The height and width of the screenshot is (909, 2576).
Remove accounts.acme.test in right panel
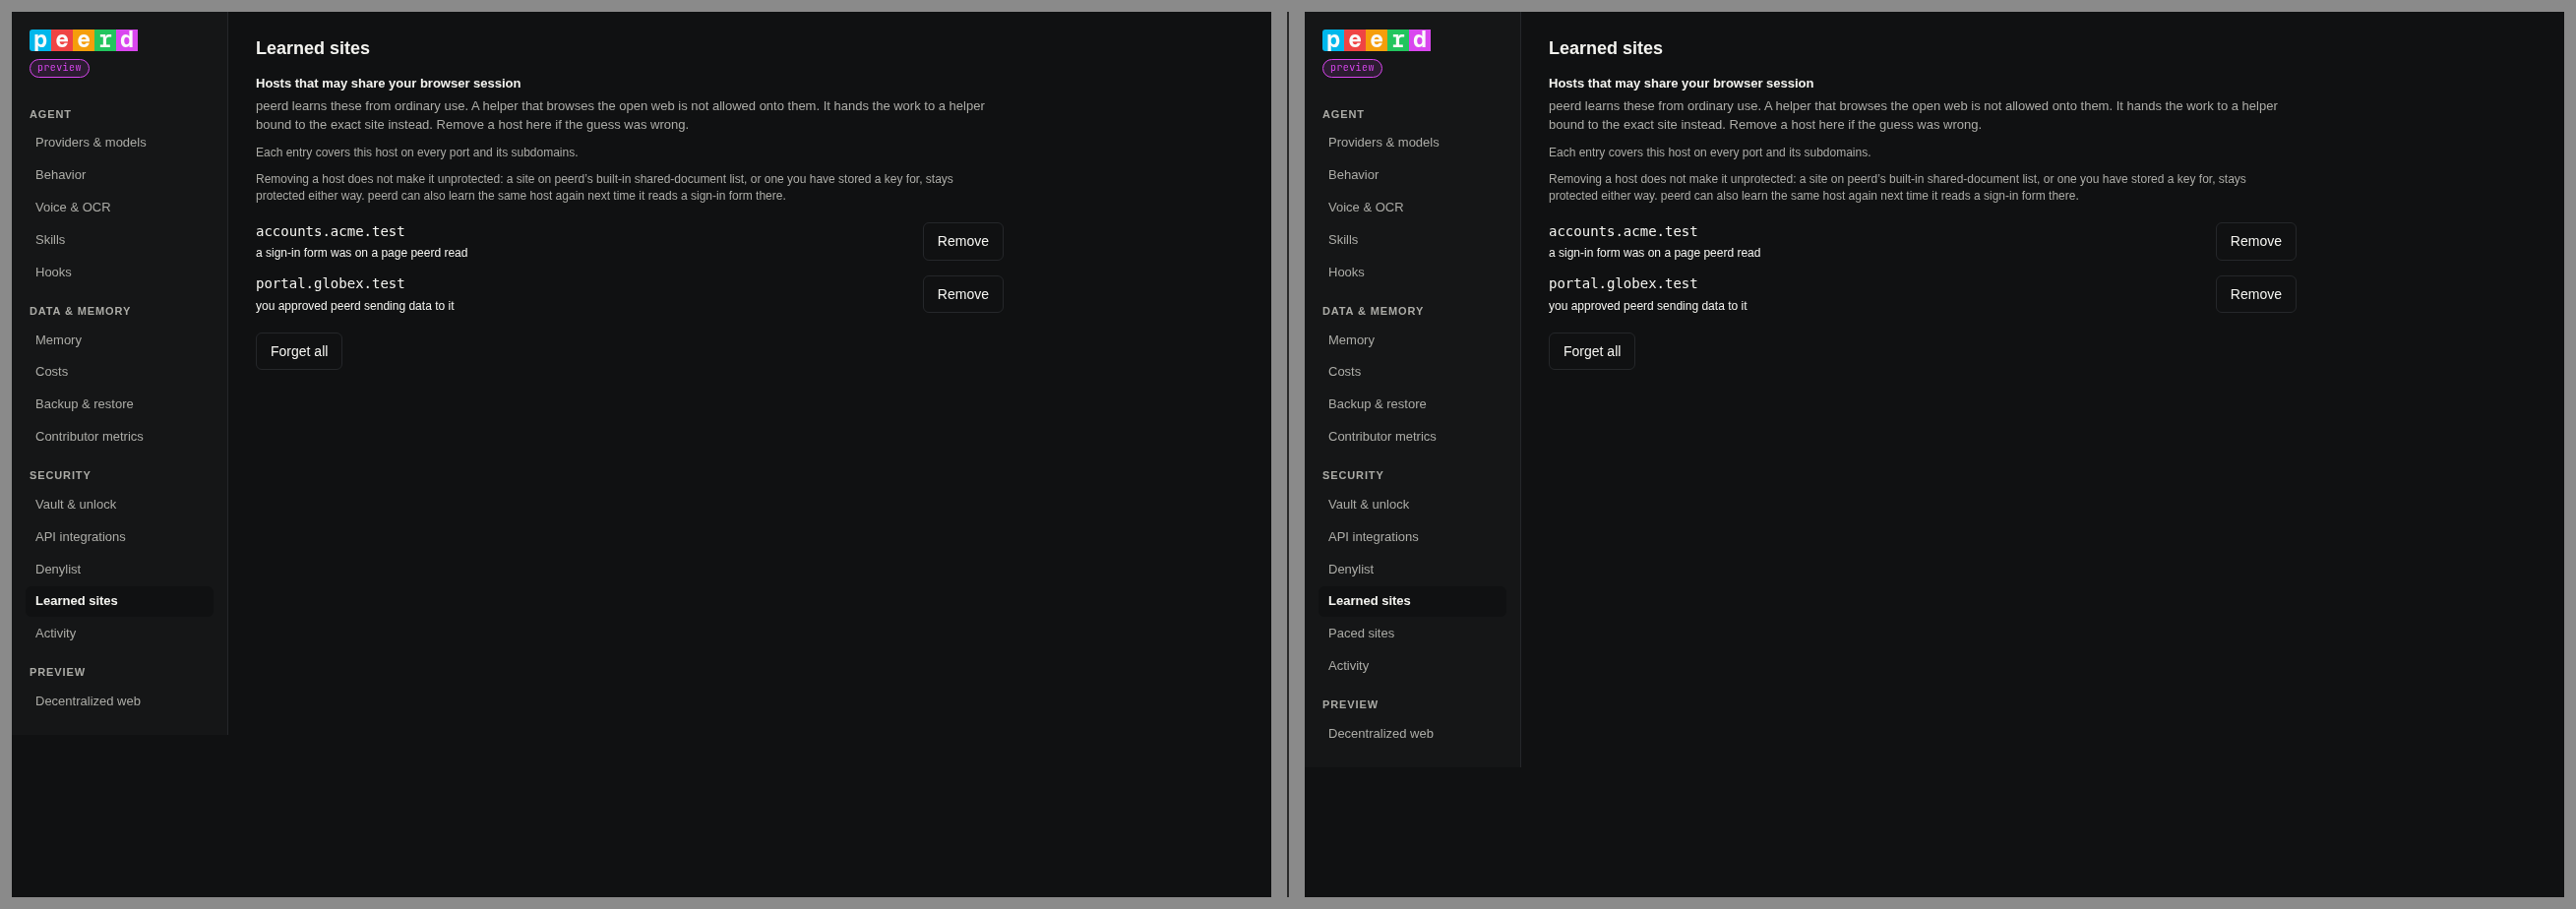(2255, 241)
